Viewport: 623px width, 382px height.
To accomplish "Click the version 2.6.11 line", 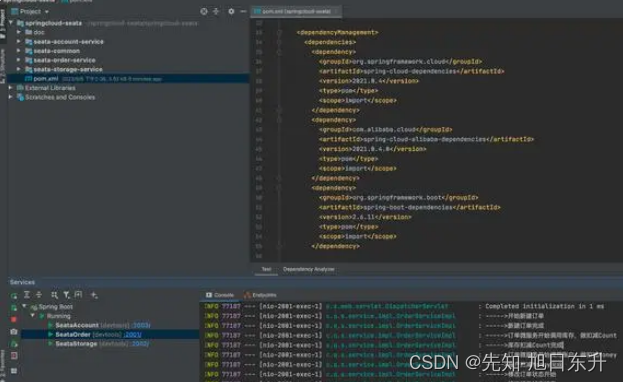I will (365, 217).
